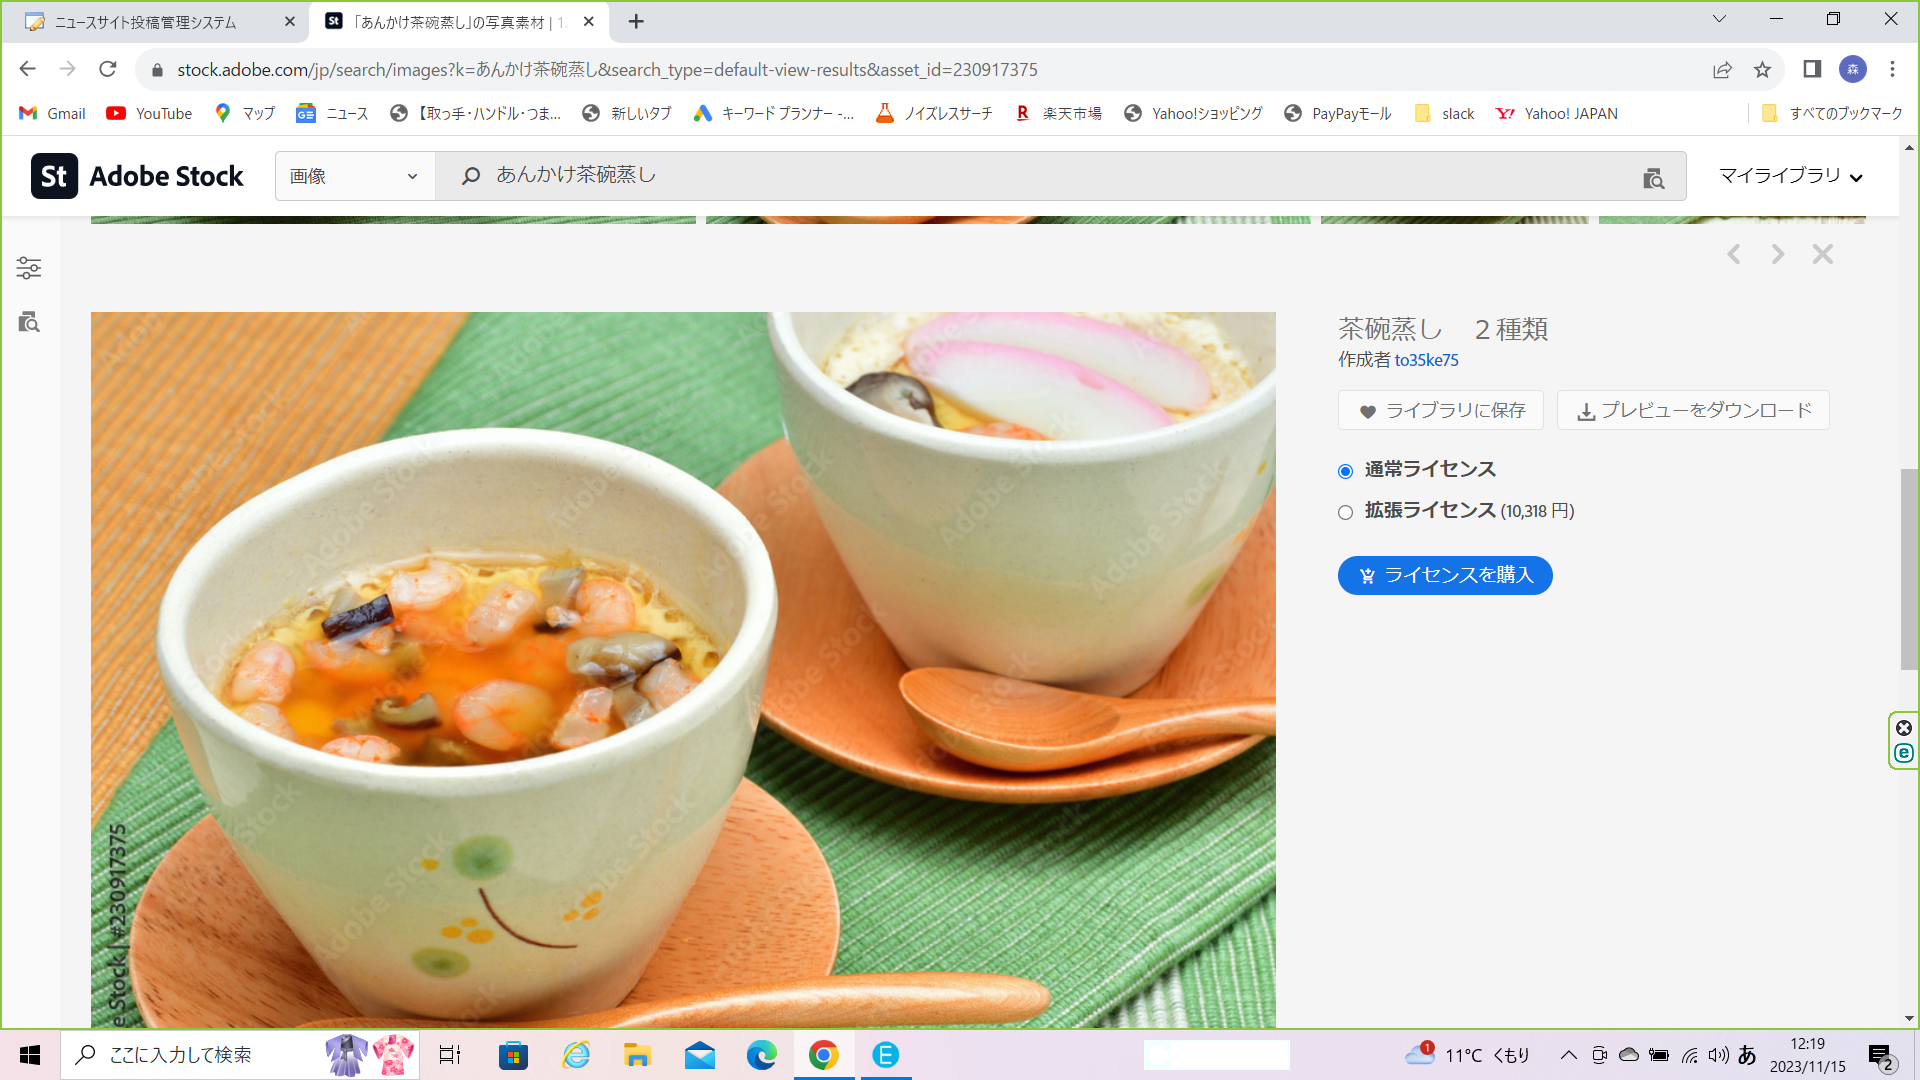Go to previous image with left chevron
The image size is (1920, 1080).
[x=1734, y=254]
